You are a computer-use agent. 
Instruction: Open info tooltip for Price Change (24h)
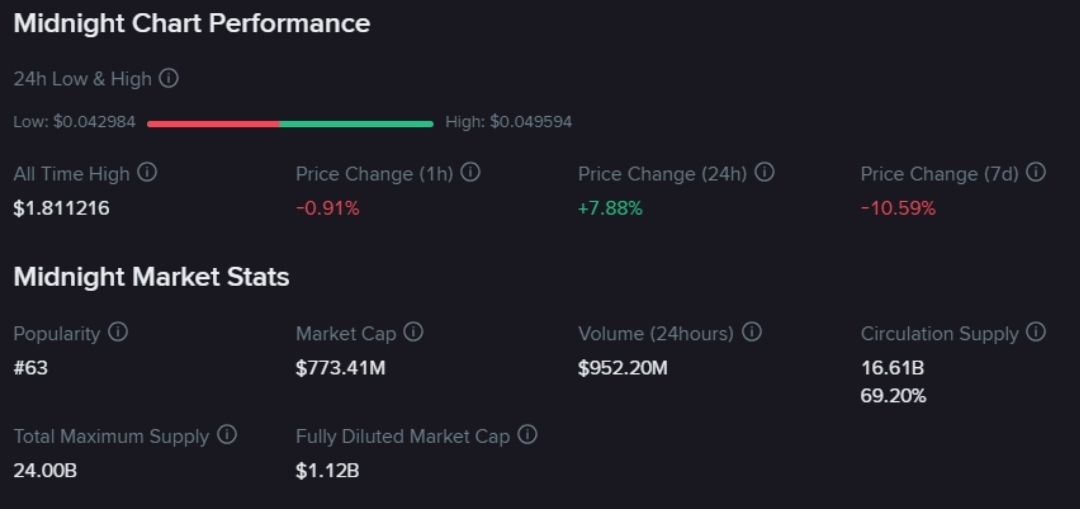click(764, 172)
